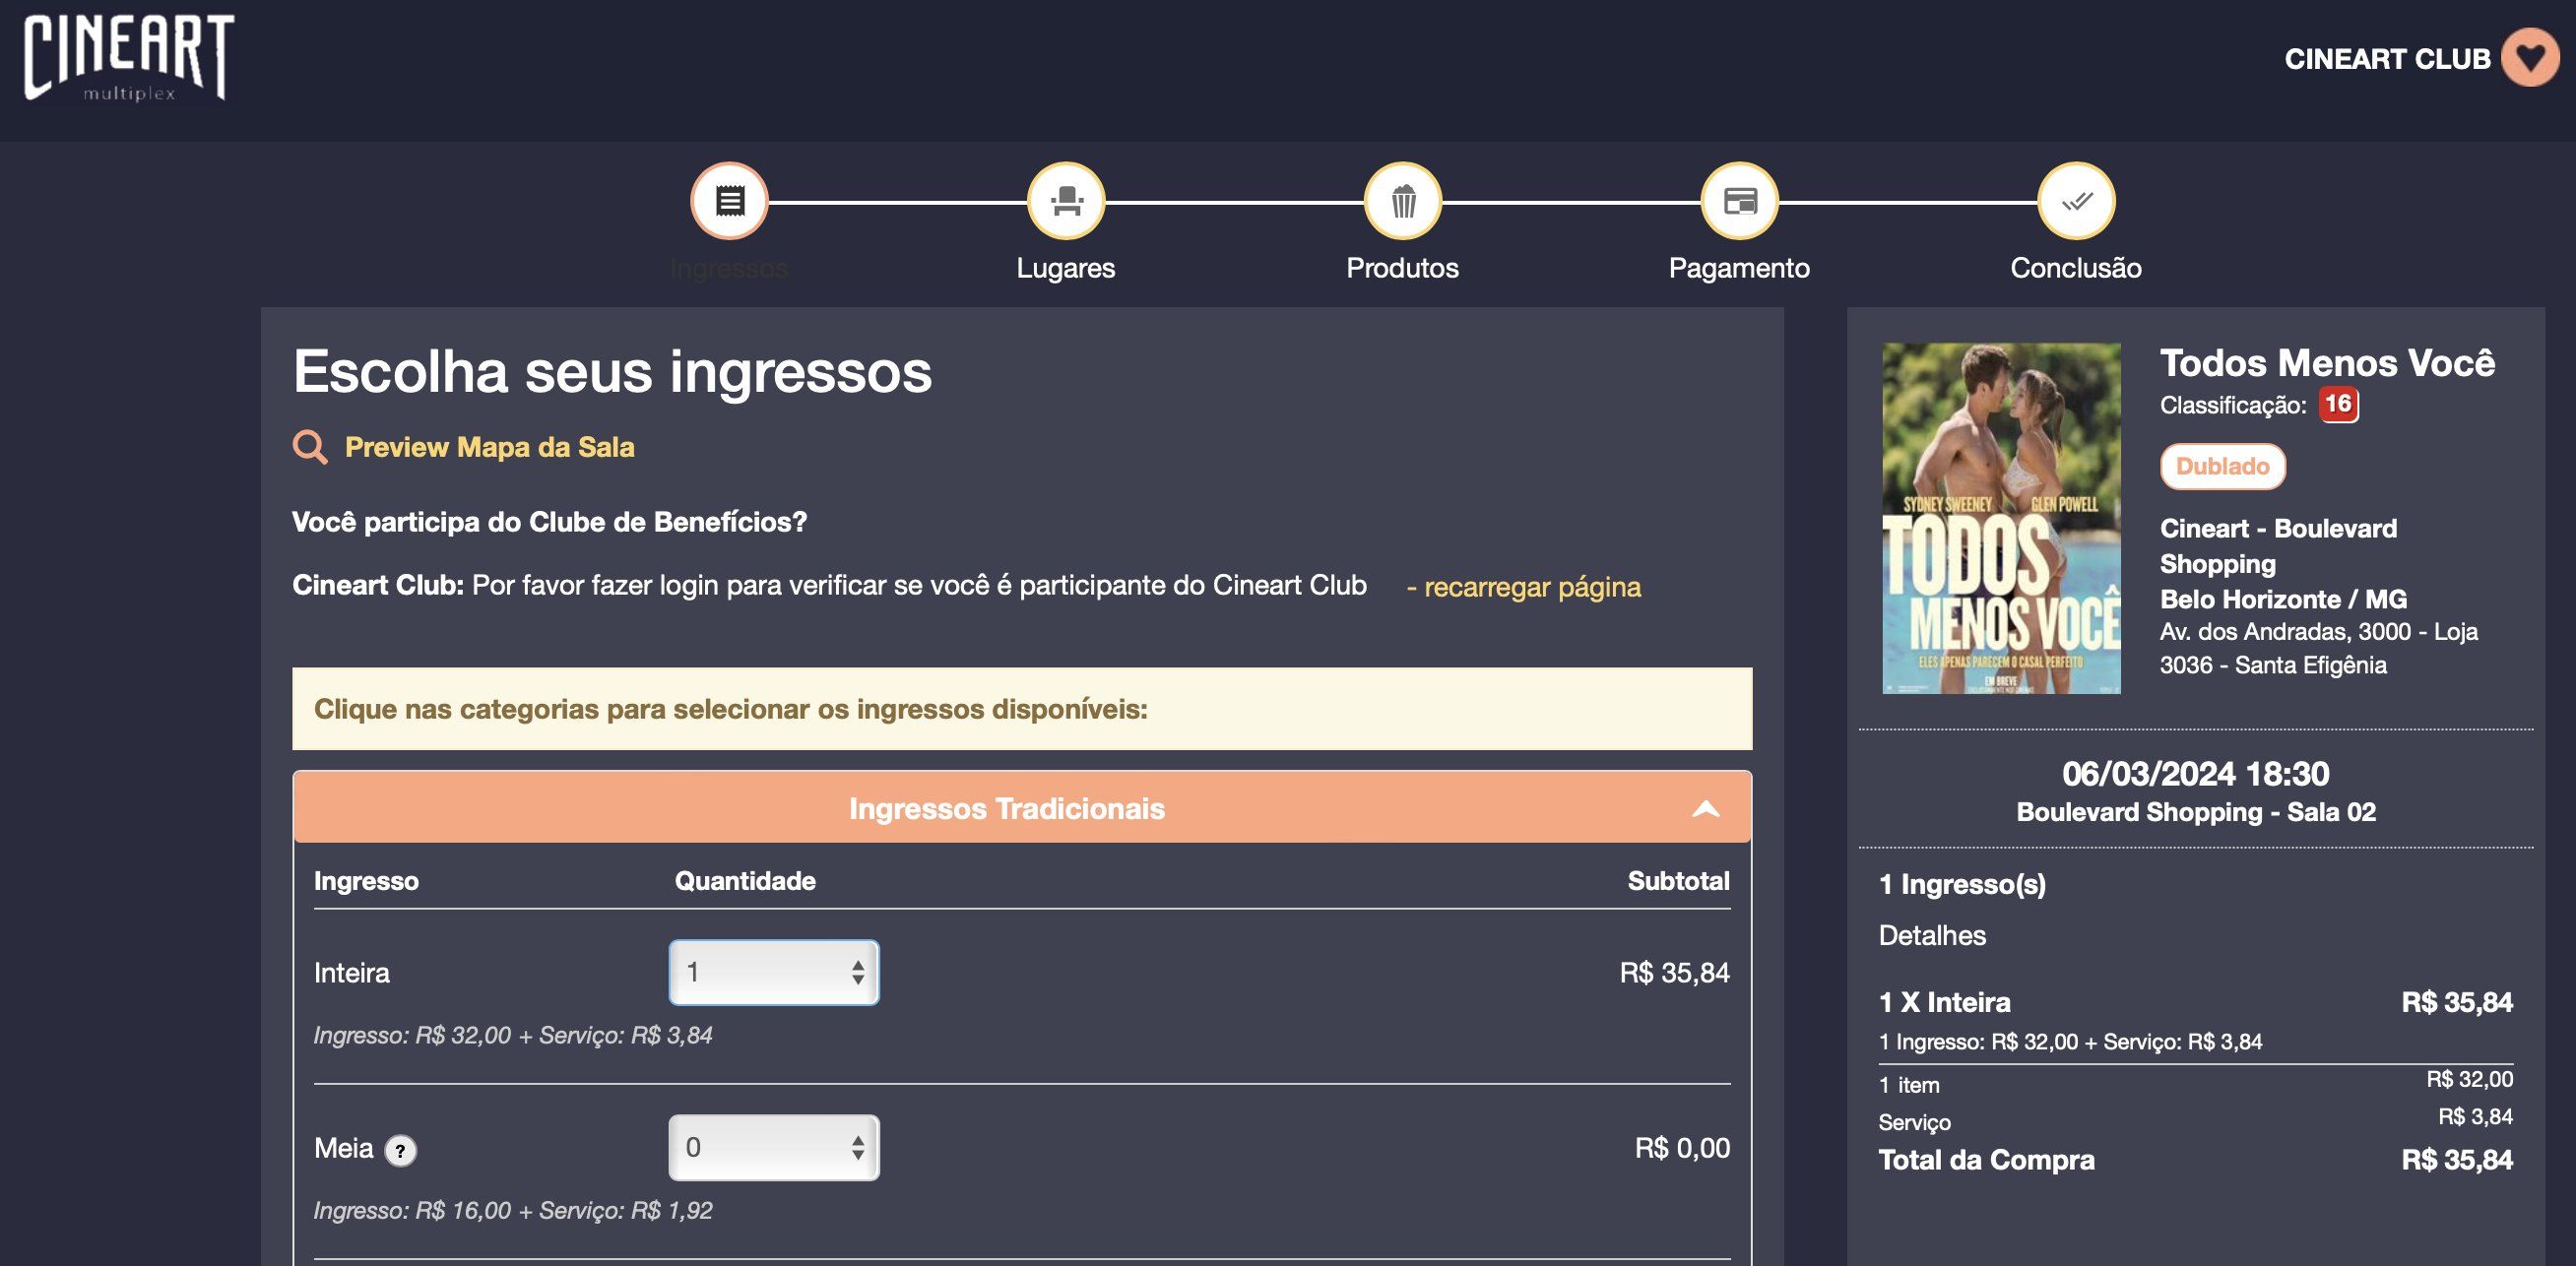
Task: Click Todos Menos Você movie poster
Action: [2001, 518]
